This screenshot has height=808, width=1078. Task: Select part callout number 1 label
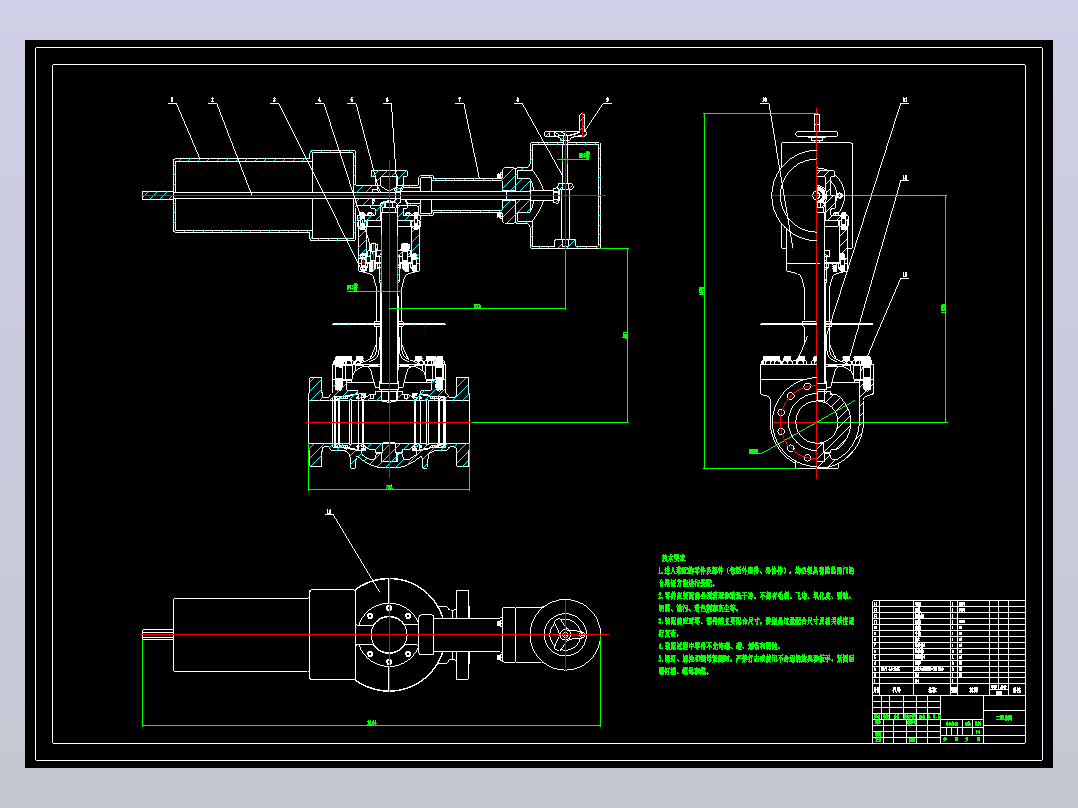[172, 100]
